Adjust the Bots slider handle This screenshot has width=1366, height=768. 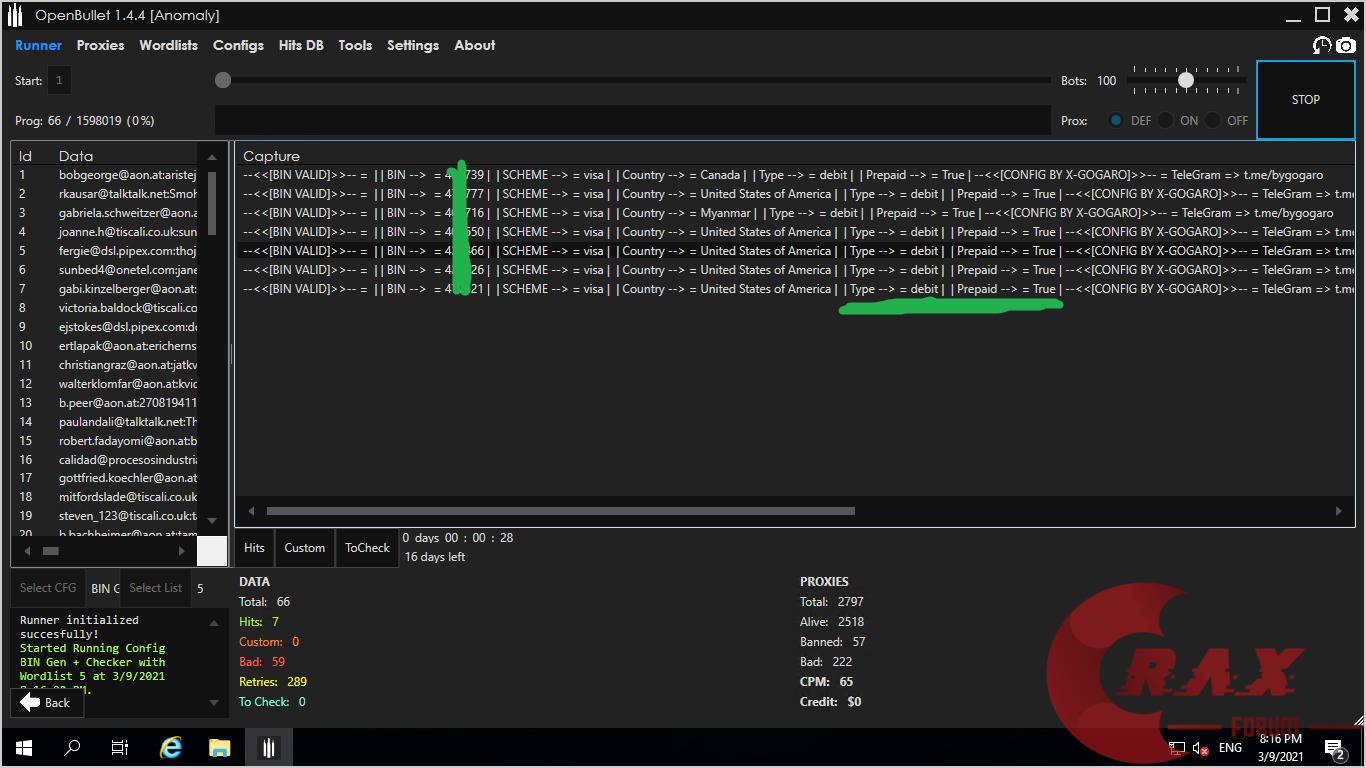pos(1186,80)
